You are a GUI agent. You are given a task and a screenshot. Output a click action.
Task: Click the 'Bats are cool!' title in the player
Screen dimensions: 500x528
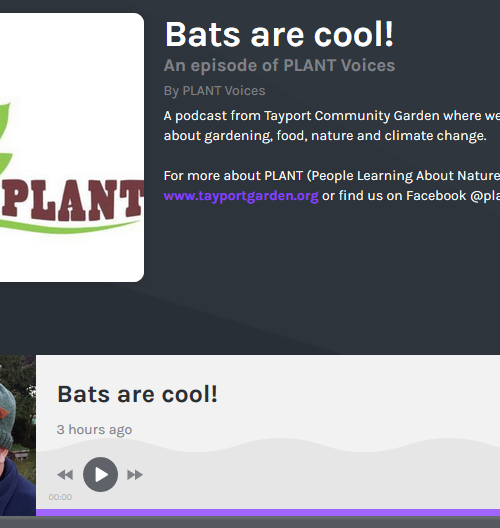(x=138, y=394)
